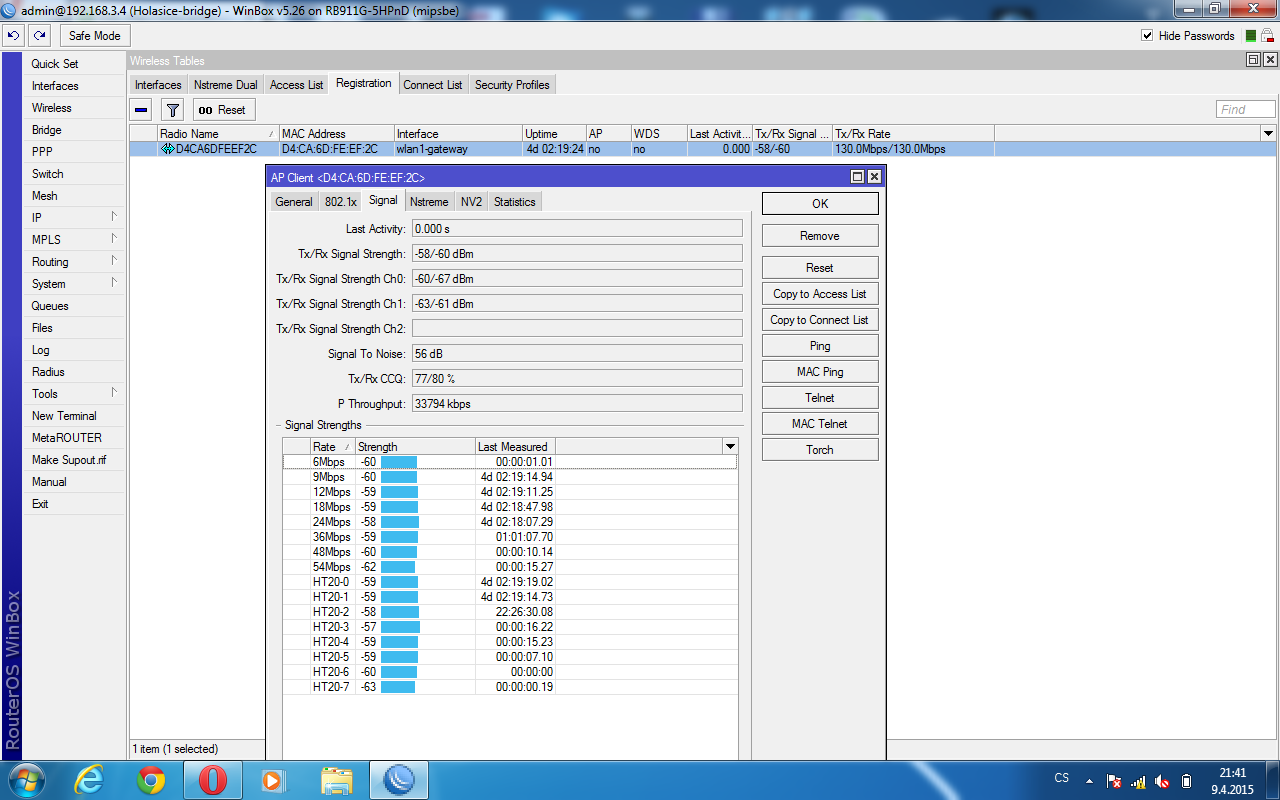Click the Copy to Access List button

click(819, 294)
